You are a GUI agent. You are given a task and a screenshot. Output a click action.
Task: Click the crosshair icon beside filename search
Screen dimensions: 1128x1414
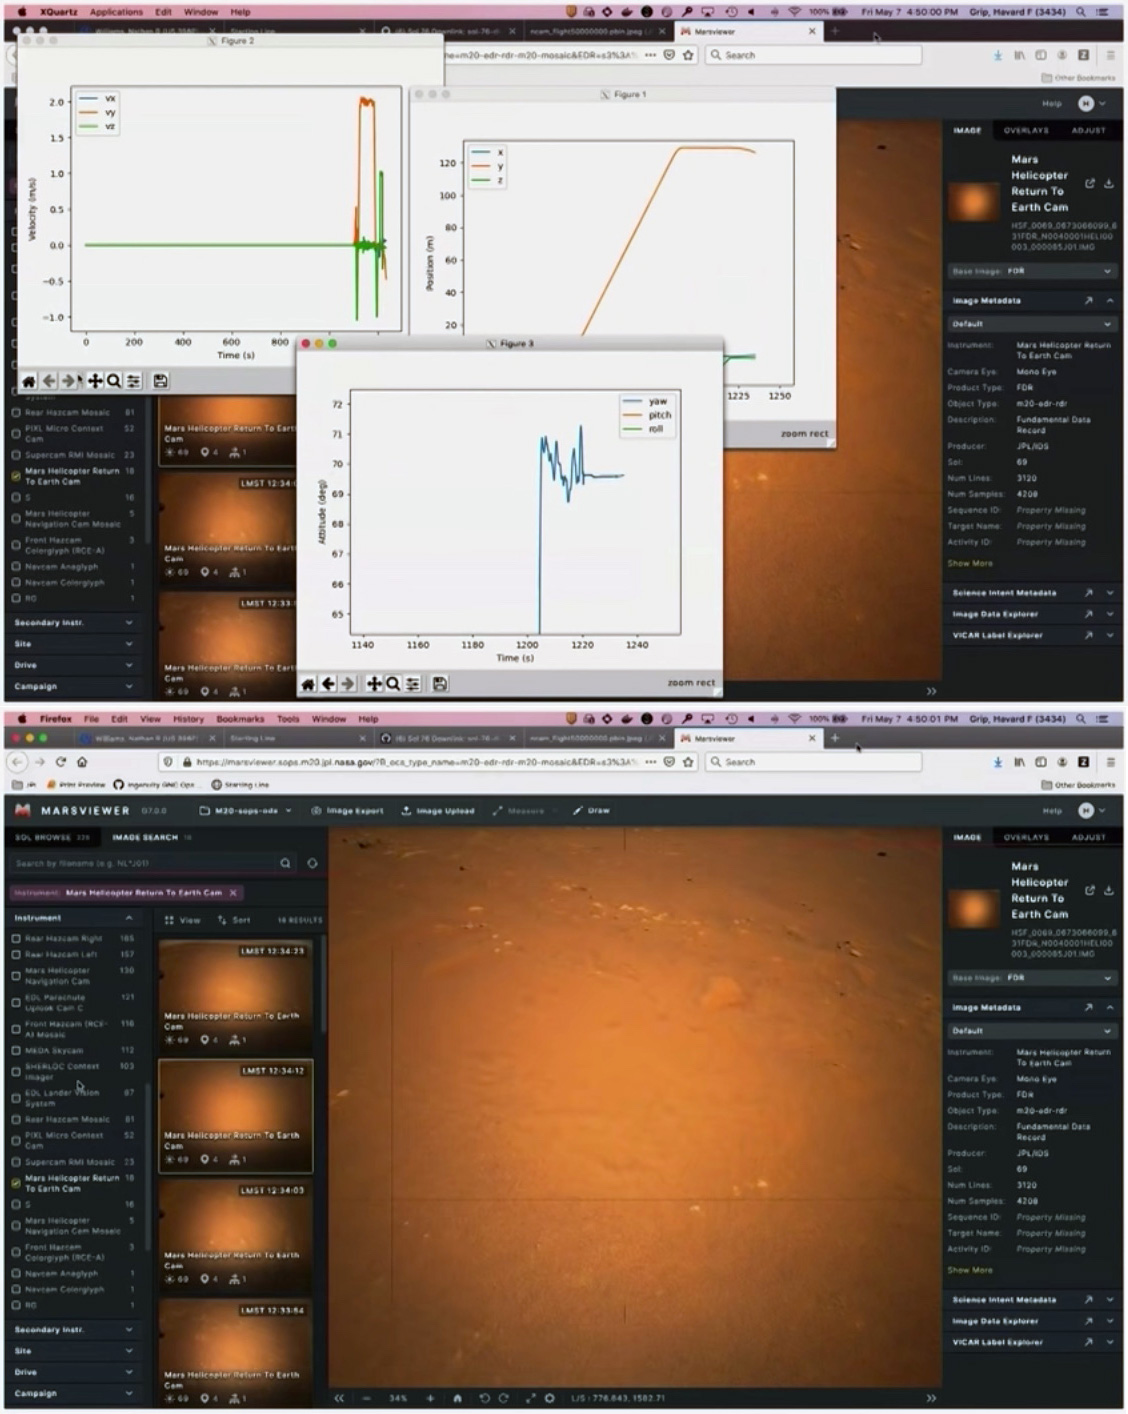[x=312, y=863]
